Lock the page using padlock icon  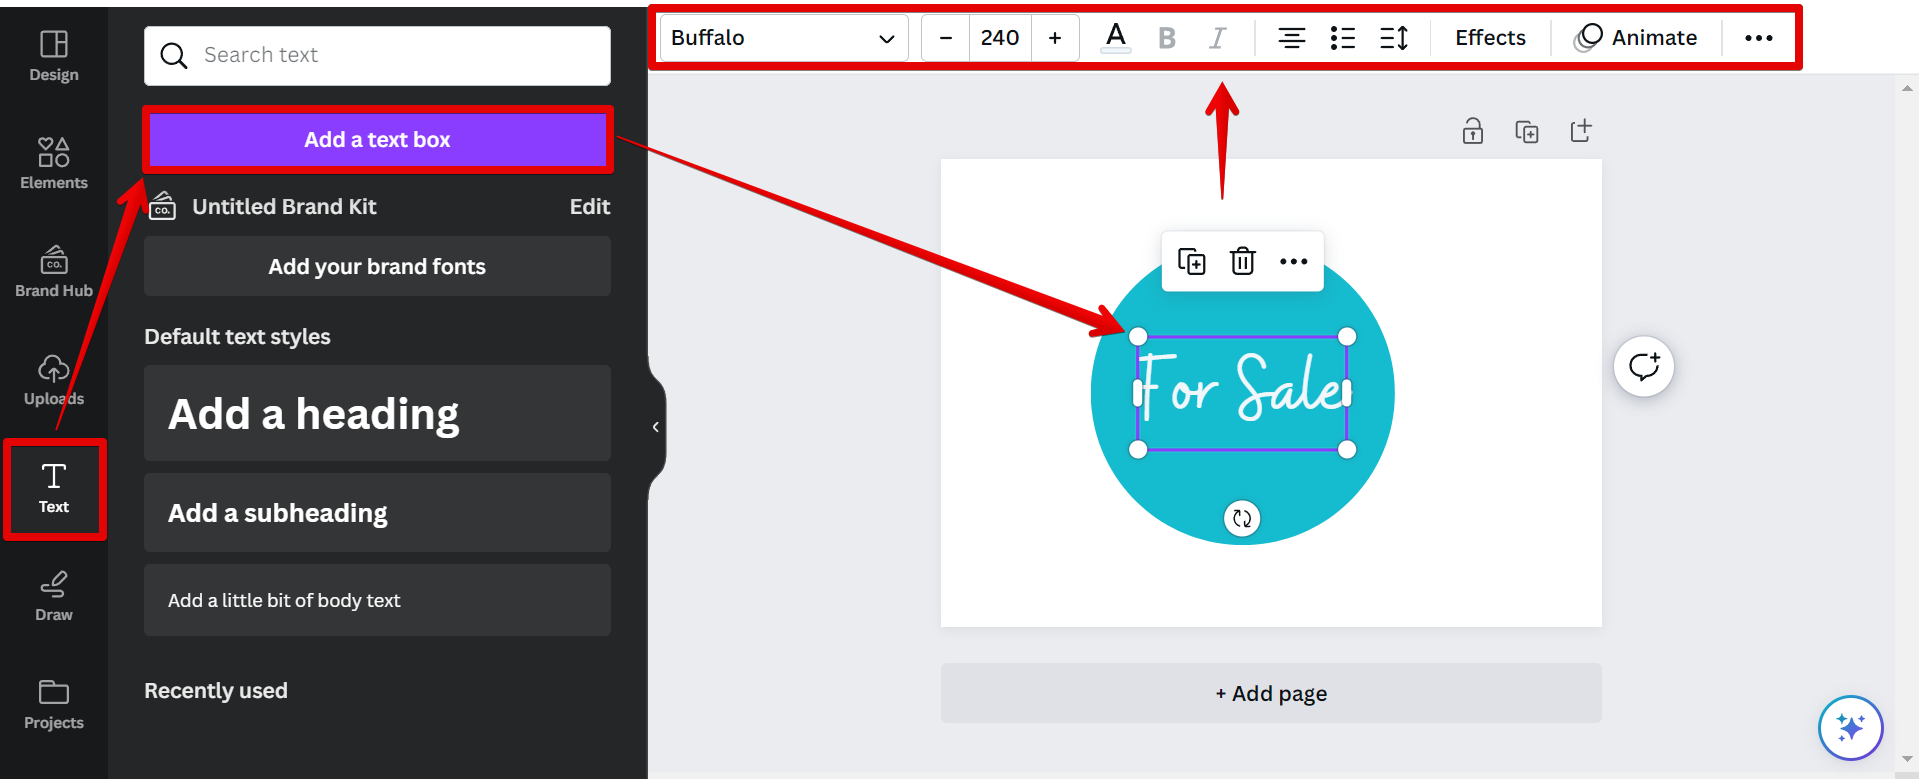1472,131
